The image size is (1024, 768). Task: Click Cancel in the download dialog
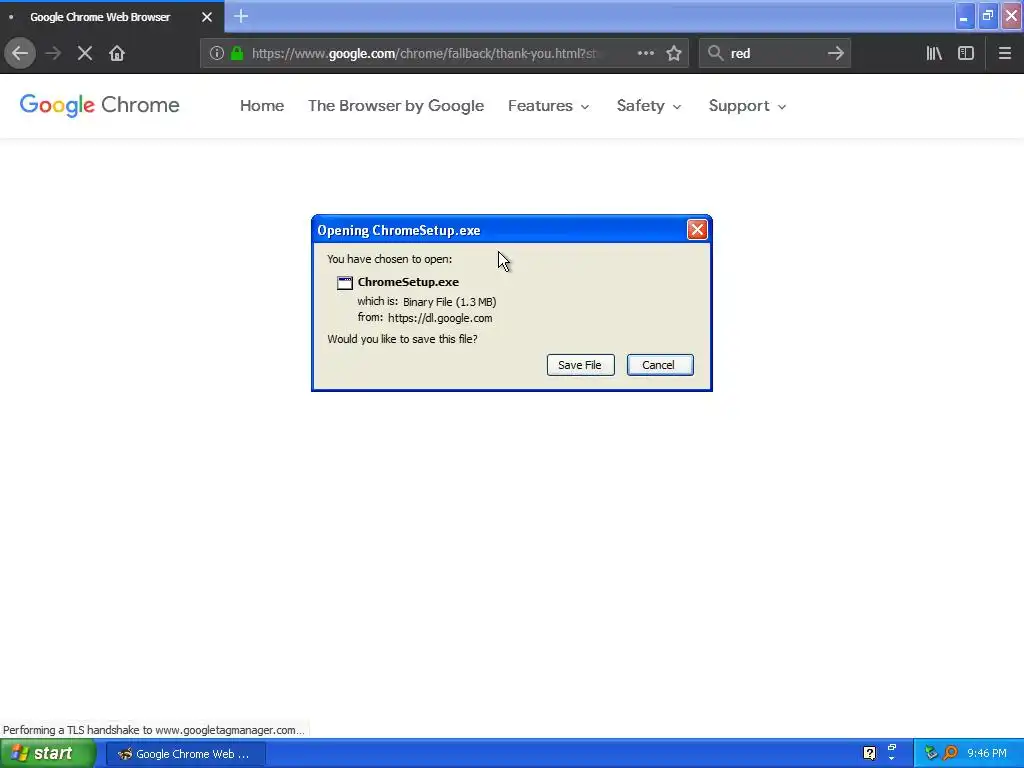point(660,365)
